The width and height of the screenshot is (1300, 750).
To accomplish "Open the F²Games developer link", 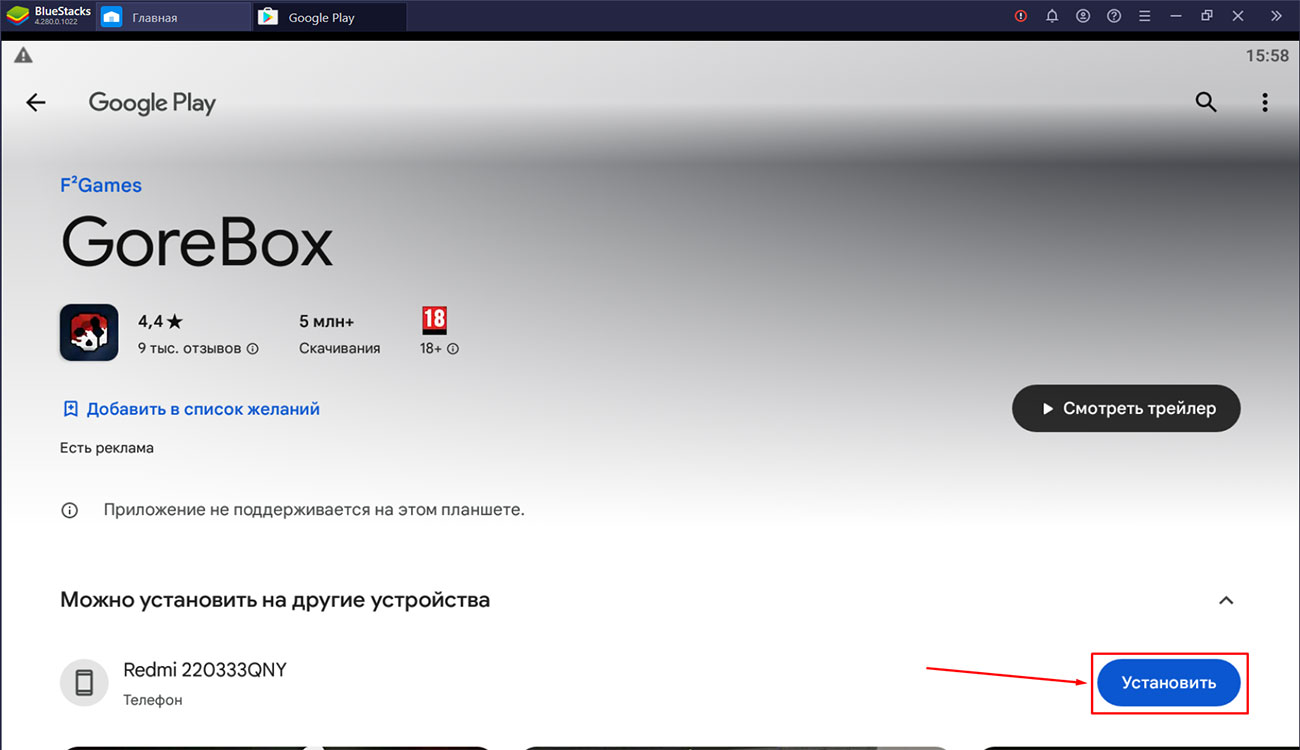I will coord(101,185).
